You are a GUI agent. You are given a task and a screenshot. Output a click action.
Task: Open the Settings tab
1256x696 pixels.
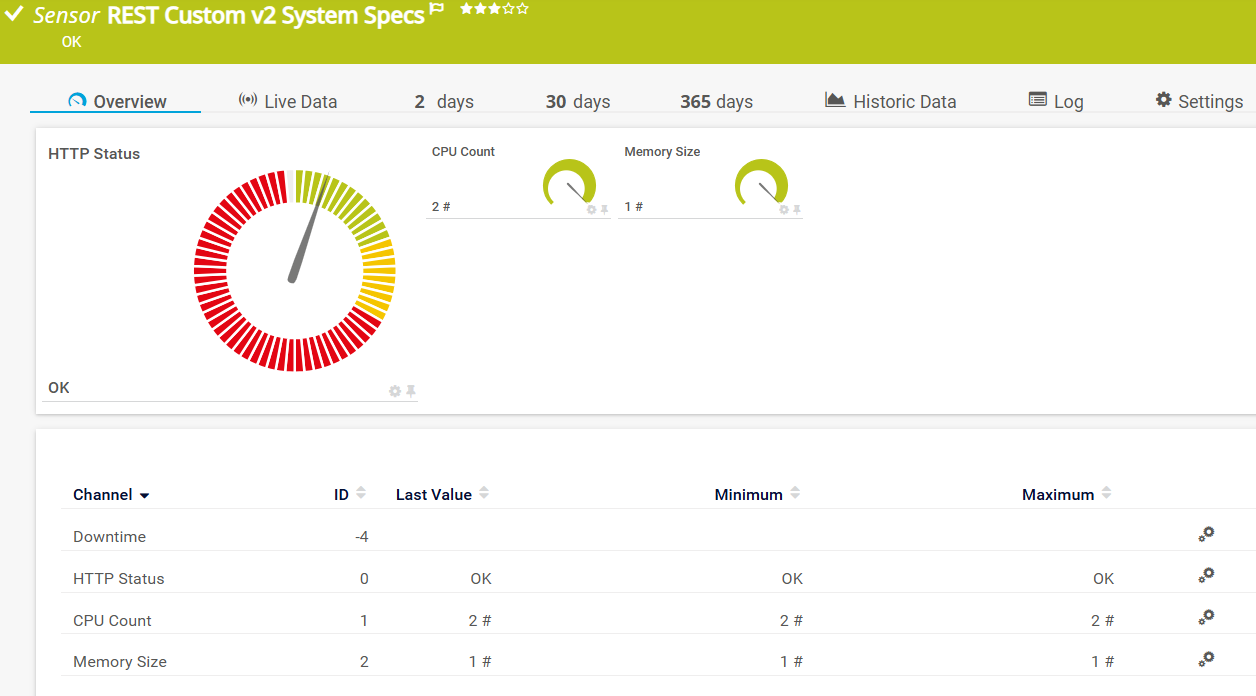[1199, 101]
